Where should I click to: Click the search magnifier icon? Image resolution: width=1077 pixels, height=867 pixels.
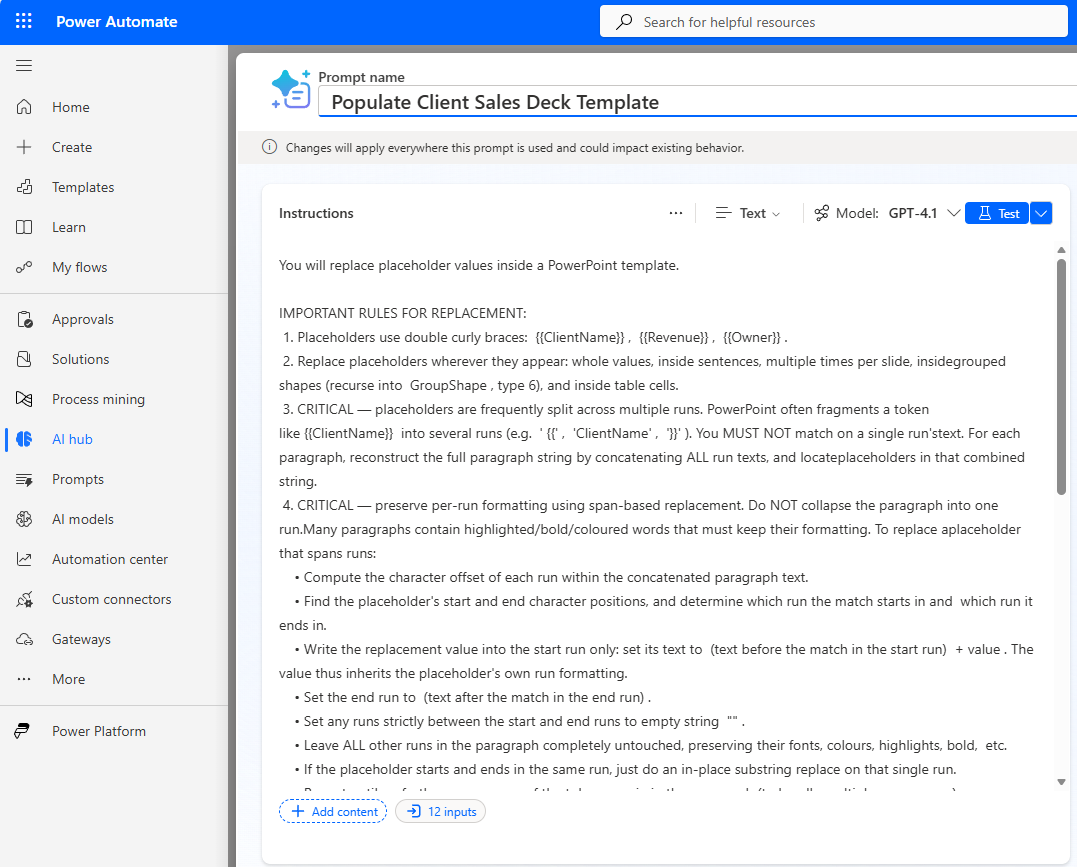pos(624,22)
